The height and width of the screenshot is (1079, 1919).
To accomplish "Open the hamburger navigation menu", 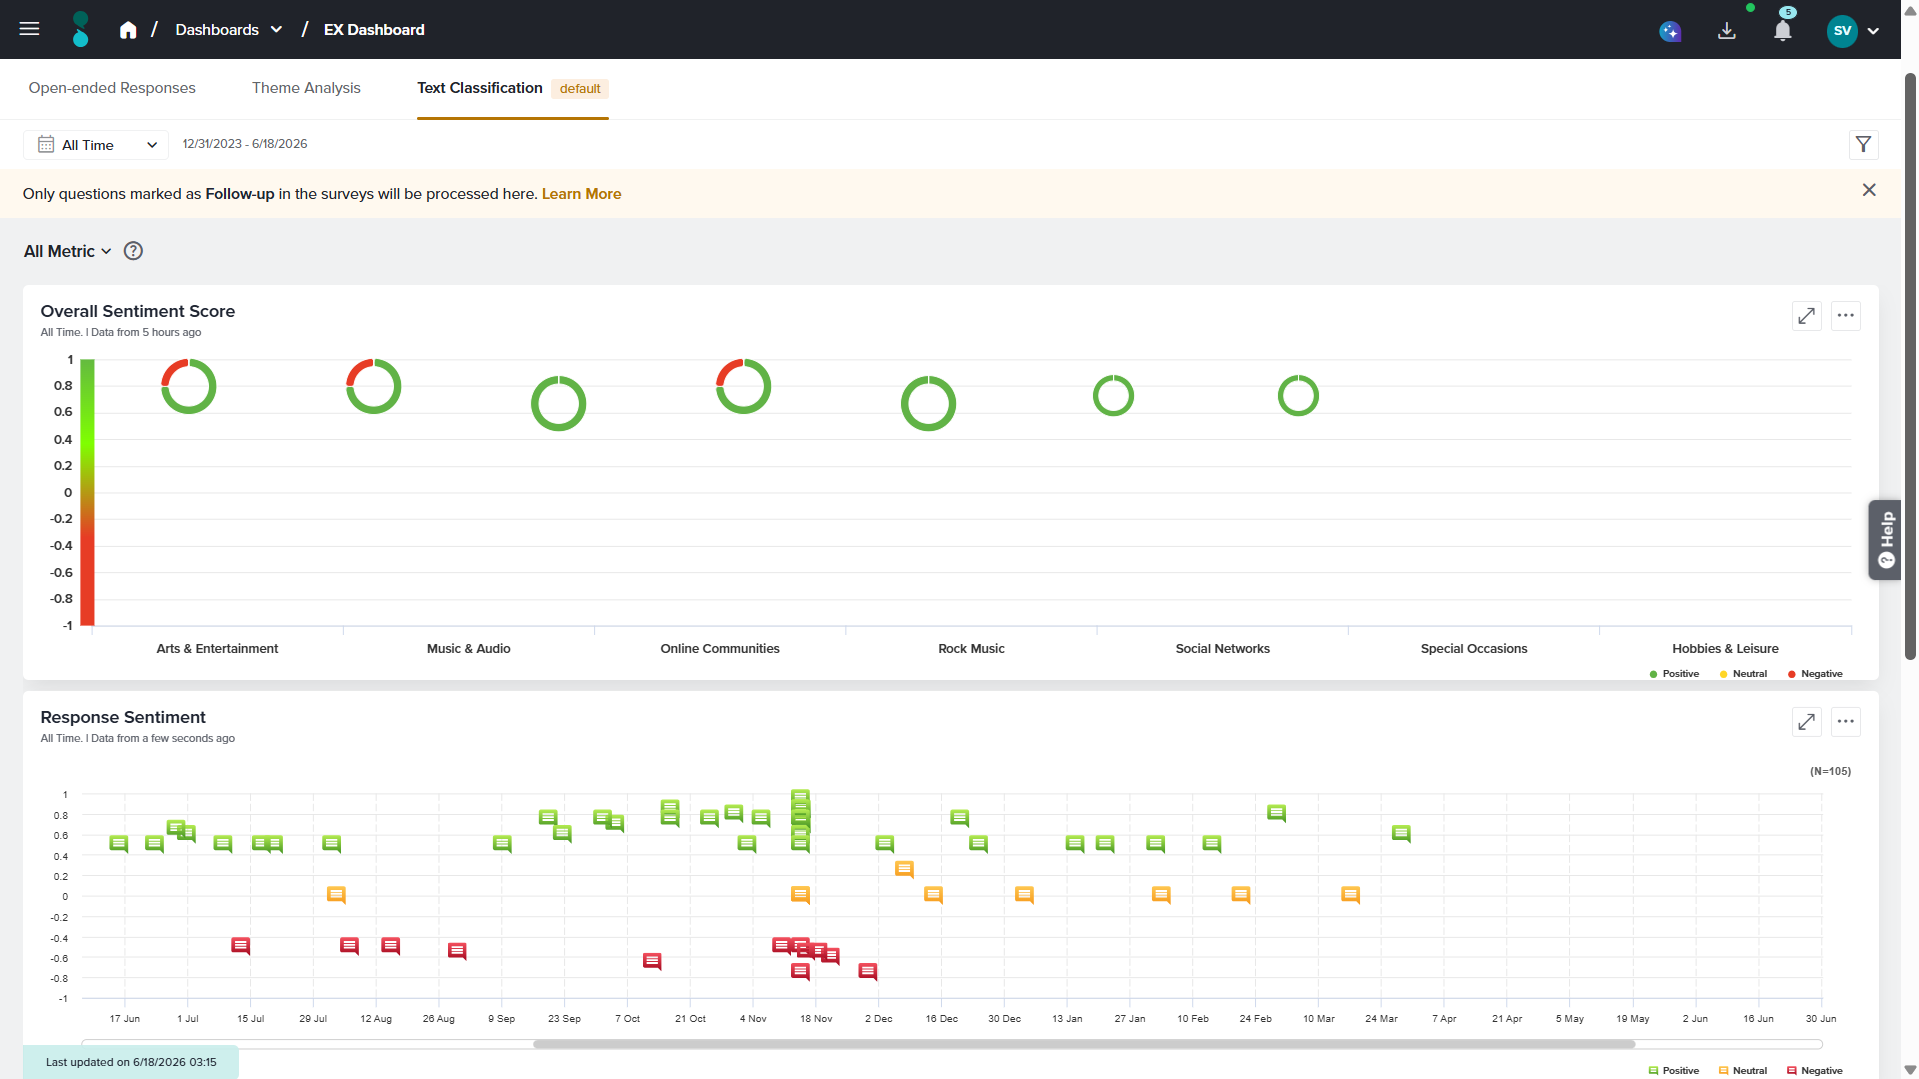I will point(29,29).
